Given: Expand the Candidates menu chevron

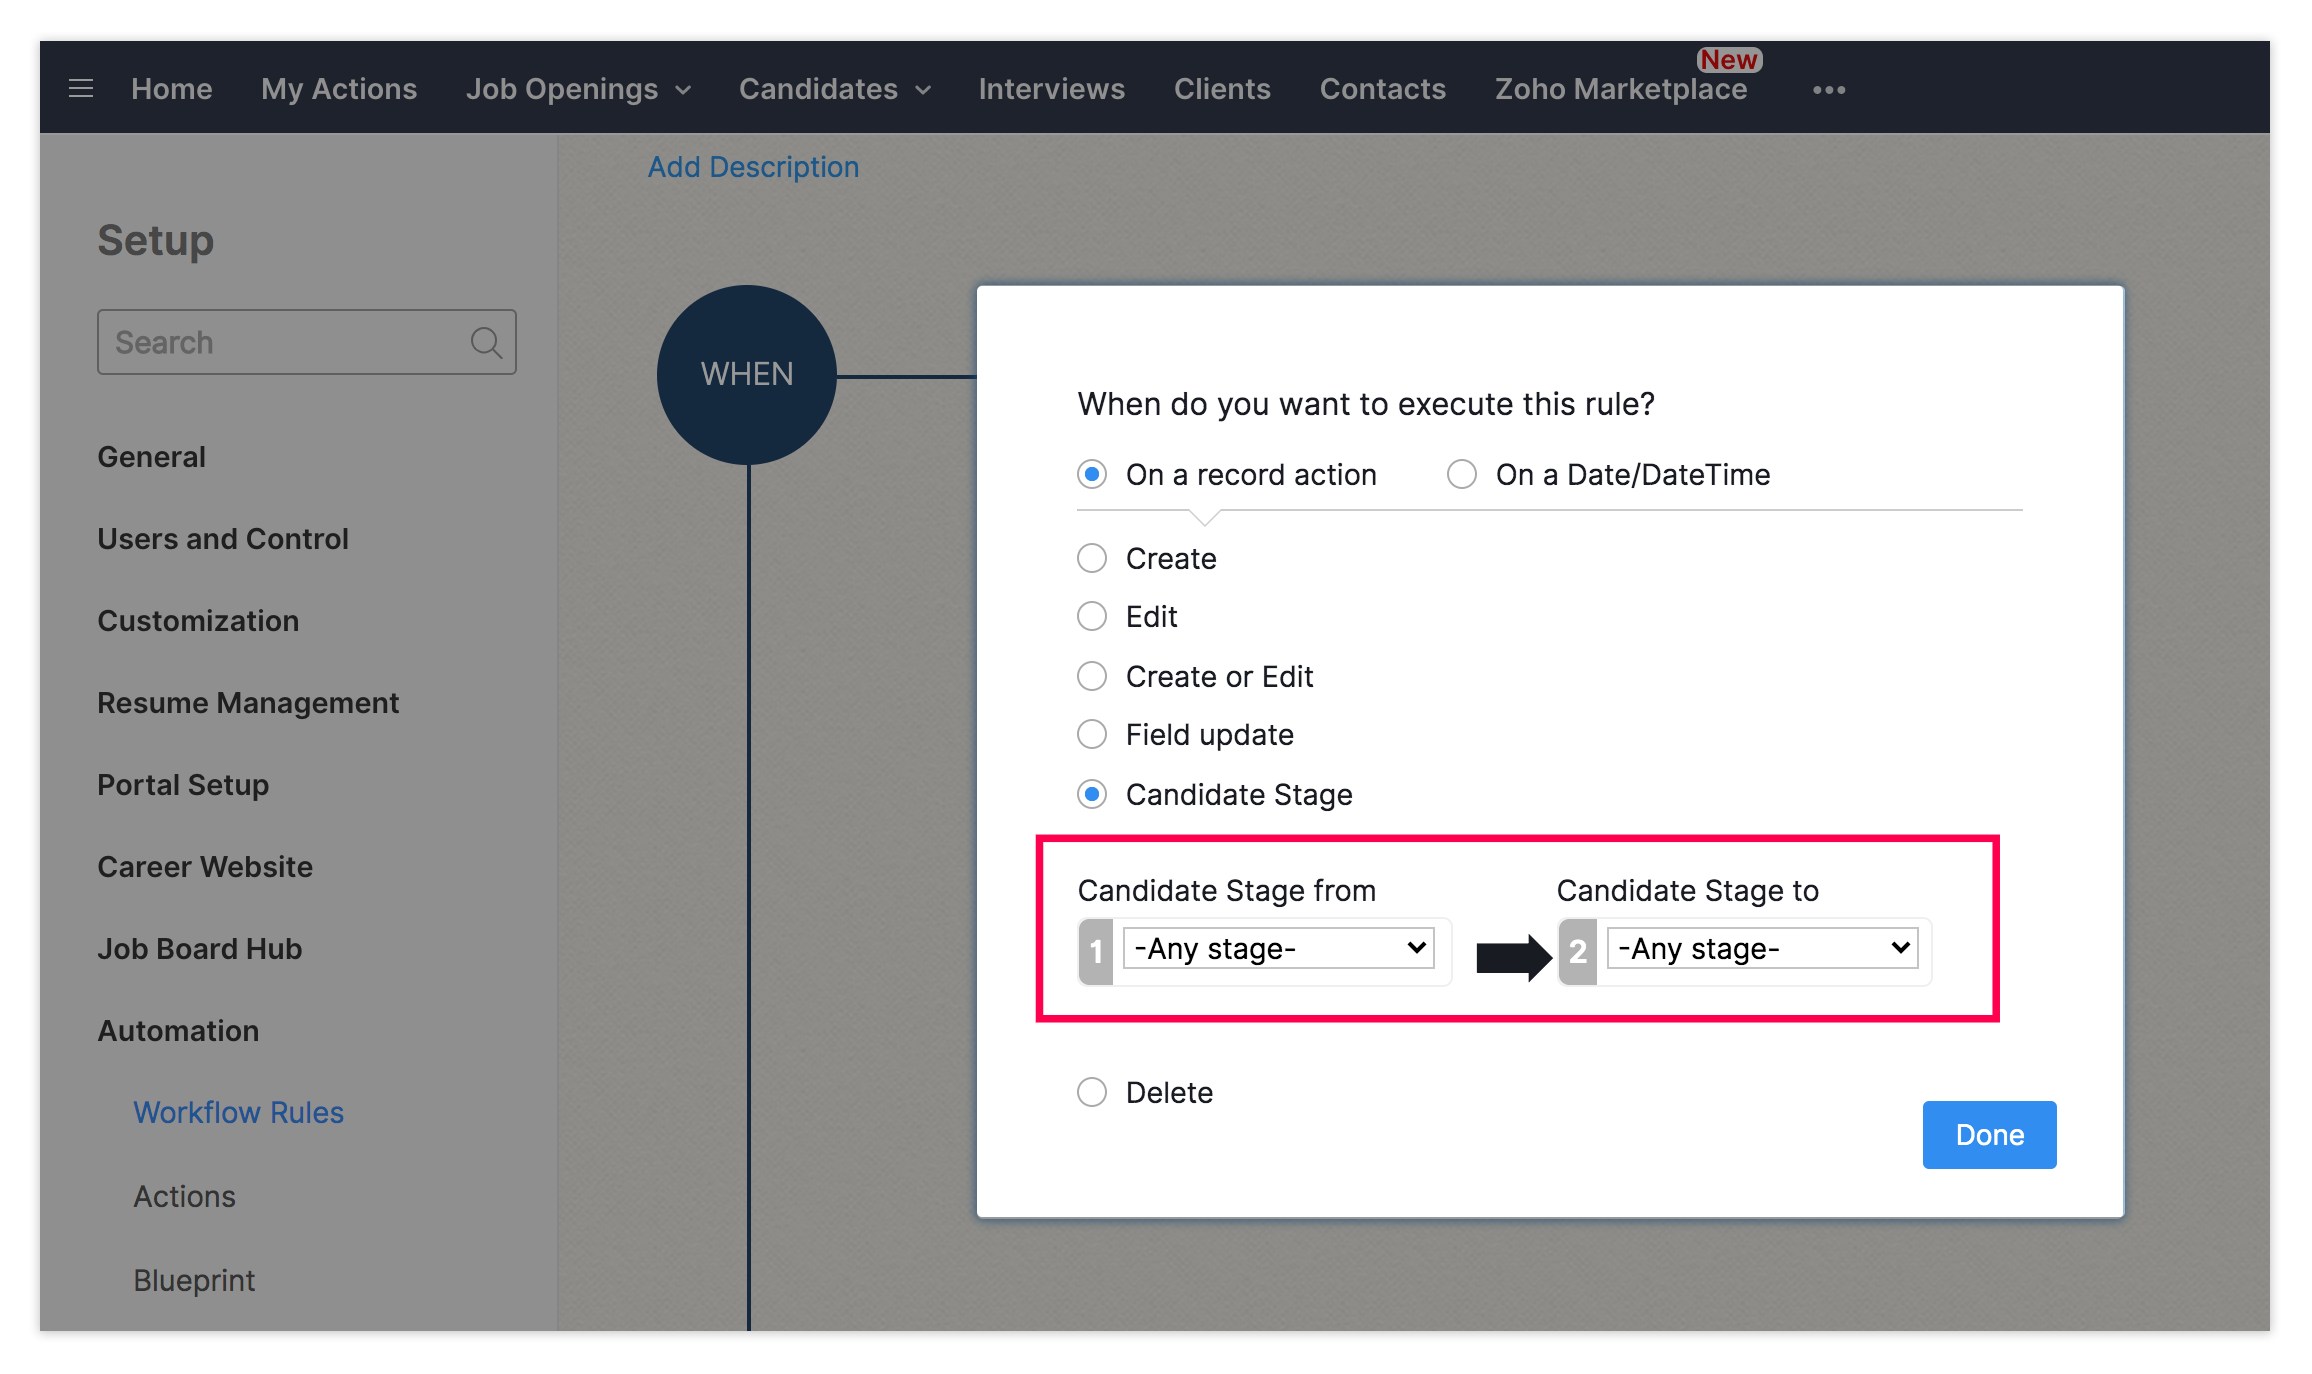Looking at the screenshot, I should coord(923,90).
